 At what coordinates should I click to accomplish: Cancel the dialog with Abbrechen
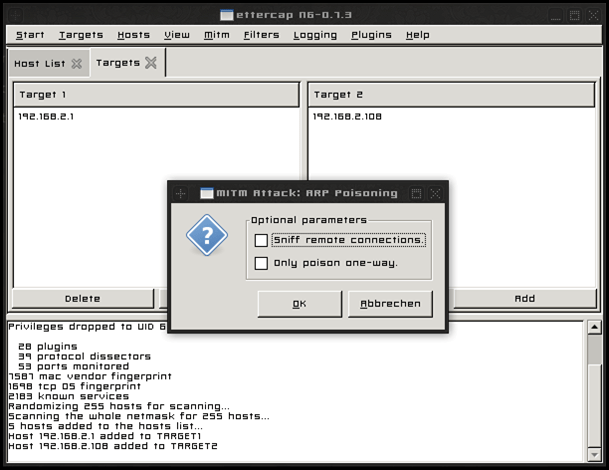coord(390,304)
